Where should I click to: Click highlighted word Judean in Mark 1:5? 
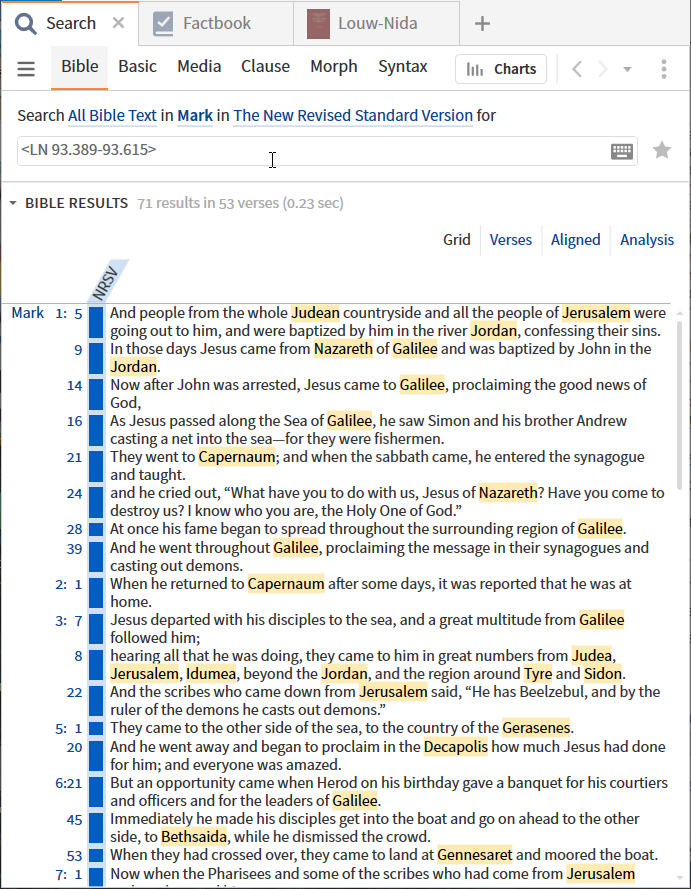pyautogui.click(x=315, y=313)
